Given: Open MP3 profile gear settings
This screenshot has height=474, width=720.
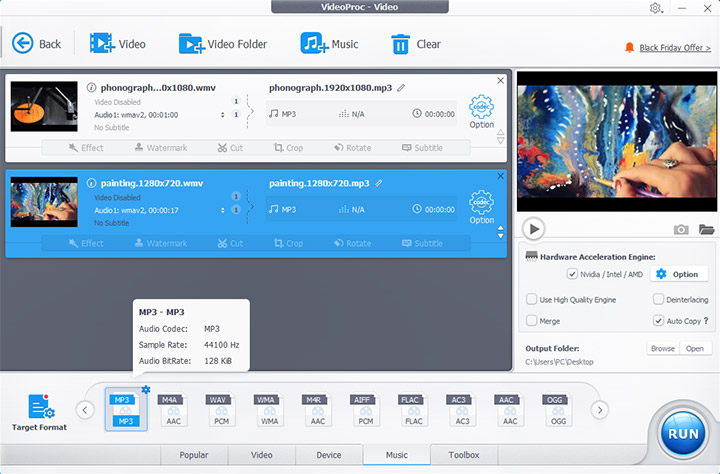Looking at the screenshot, I should [146, 389].
